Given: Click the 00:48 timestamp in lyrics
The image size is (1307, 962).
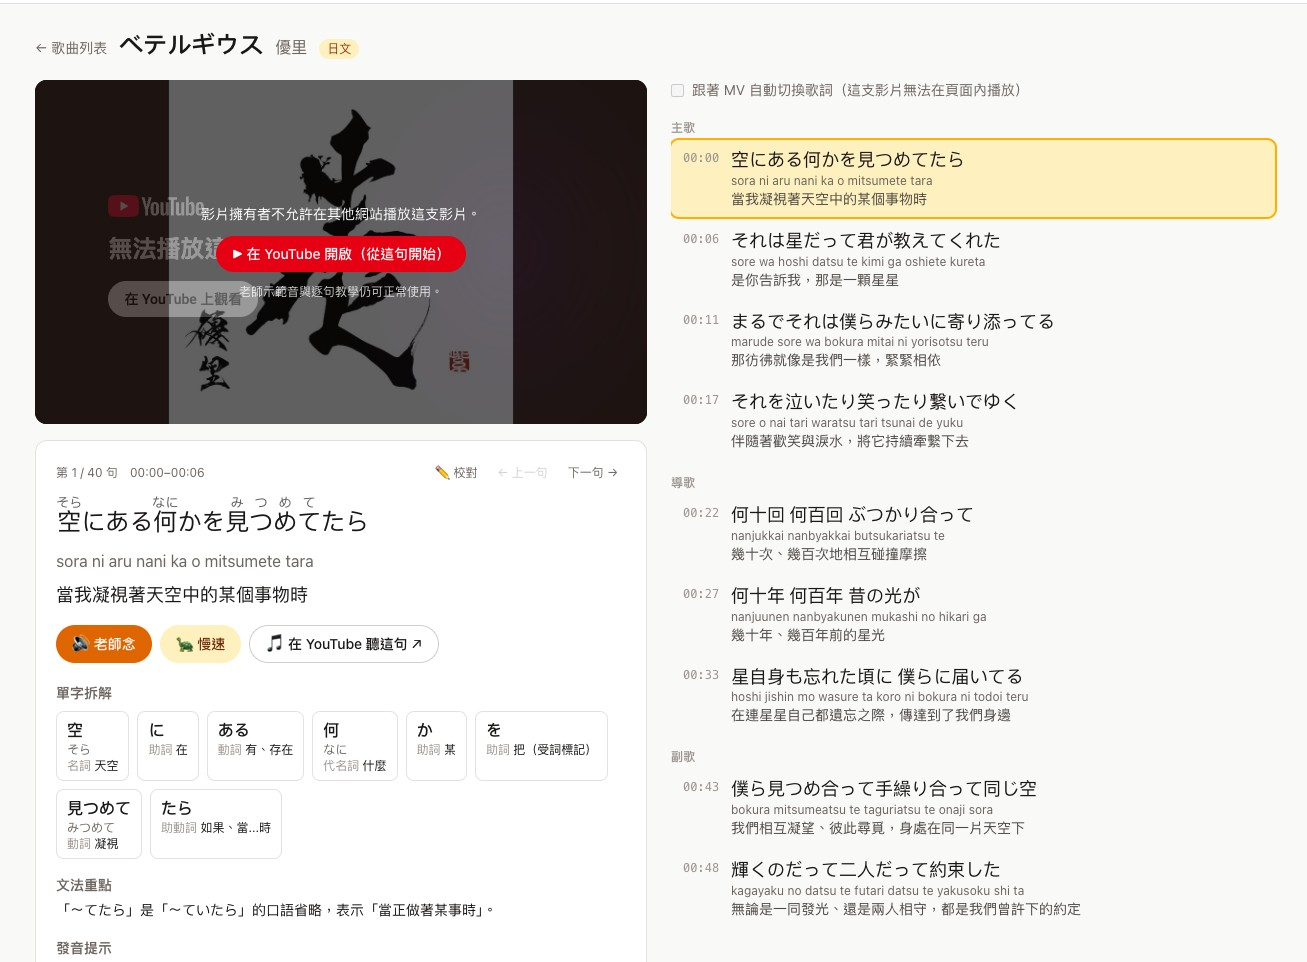Looking at the screenshot, I should (701, 868).
